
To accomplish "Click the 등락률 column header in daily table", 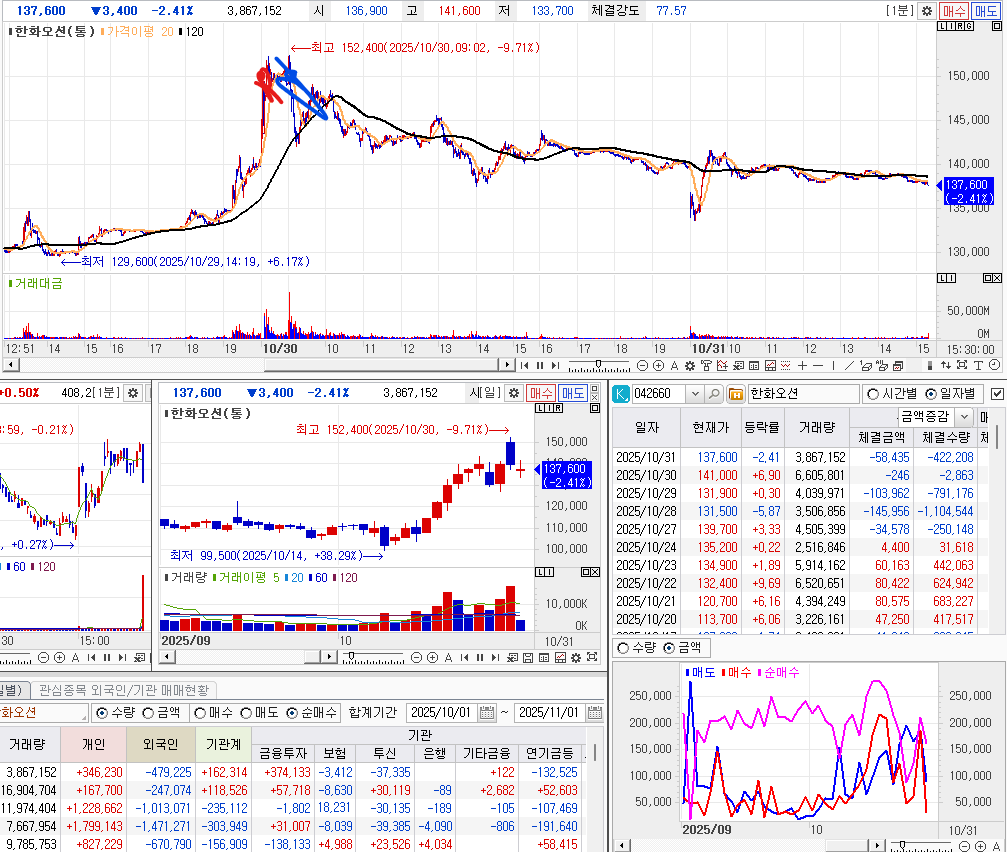I will pyautogui.click(x=761, y=427).
